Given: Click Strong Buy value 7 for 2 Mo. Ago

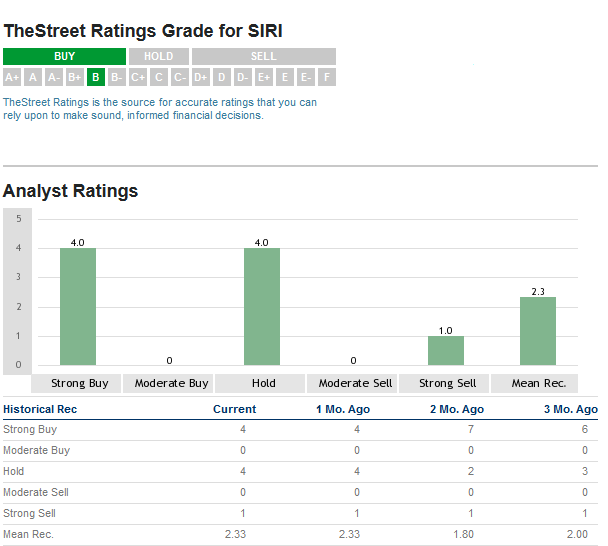Looking at the screenshot, I should pyautogui.click(x=471, y=430).
